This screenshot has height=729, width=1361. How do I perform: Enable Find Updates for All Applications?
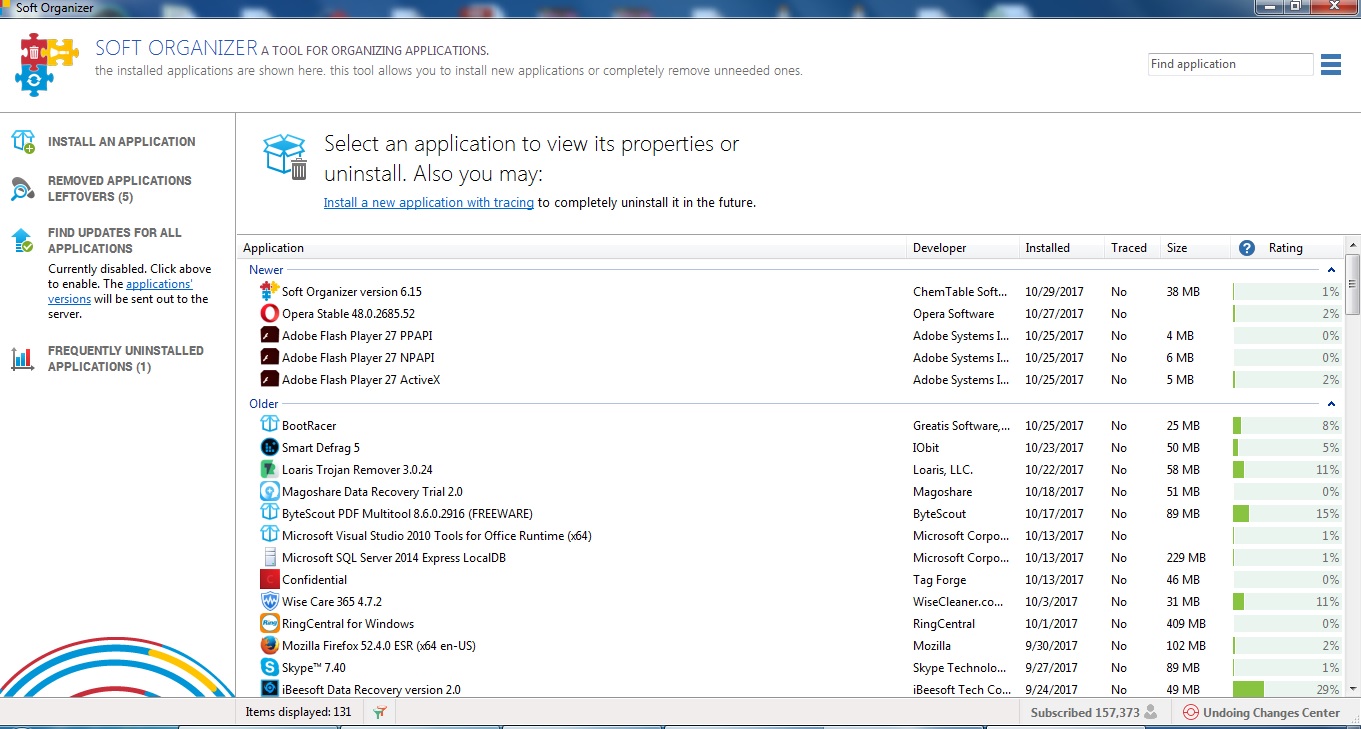pyautogui.click(x=115, y=240)
